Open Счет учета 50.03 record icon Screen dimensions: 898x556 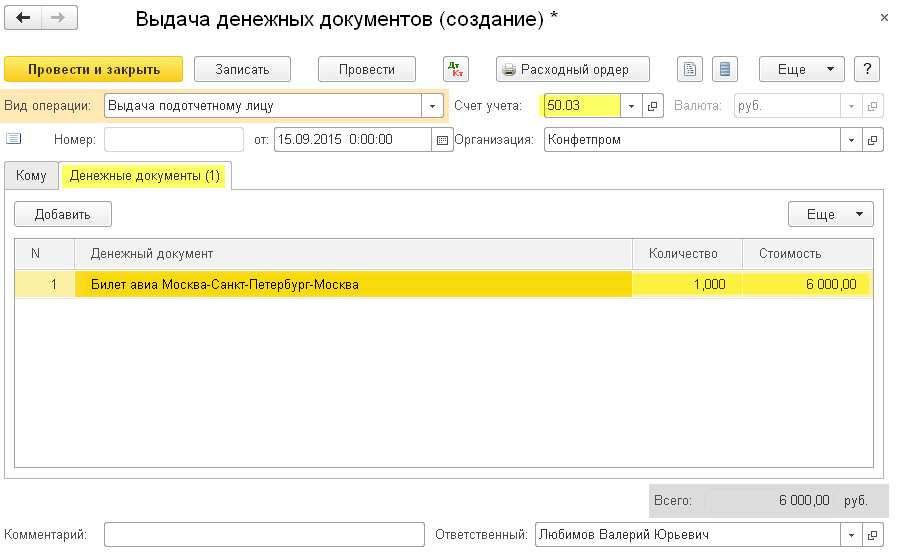coord(652,106)
